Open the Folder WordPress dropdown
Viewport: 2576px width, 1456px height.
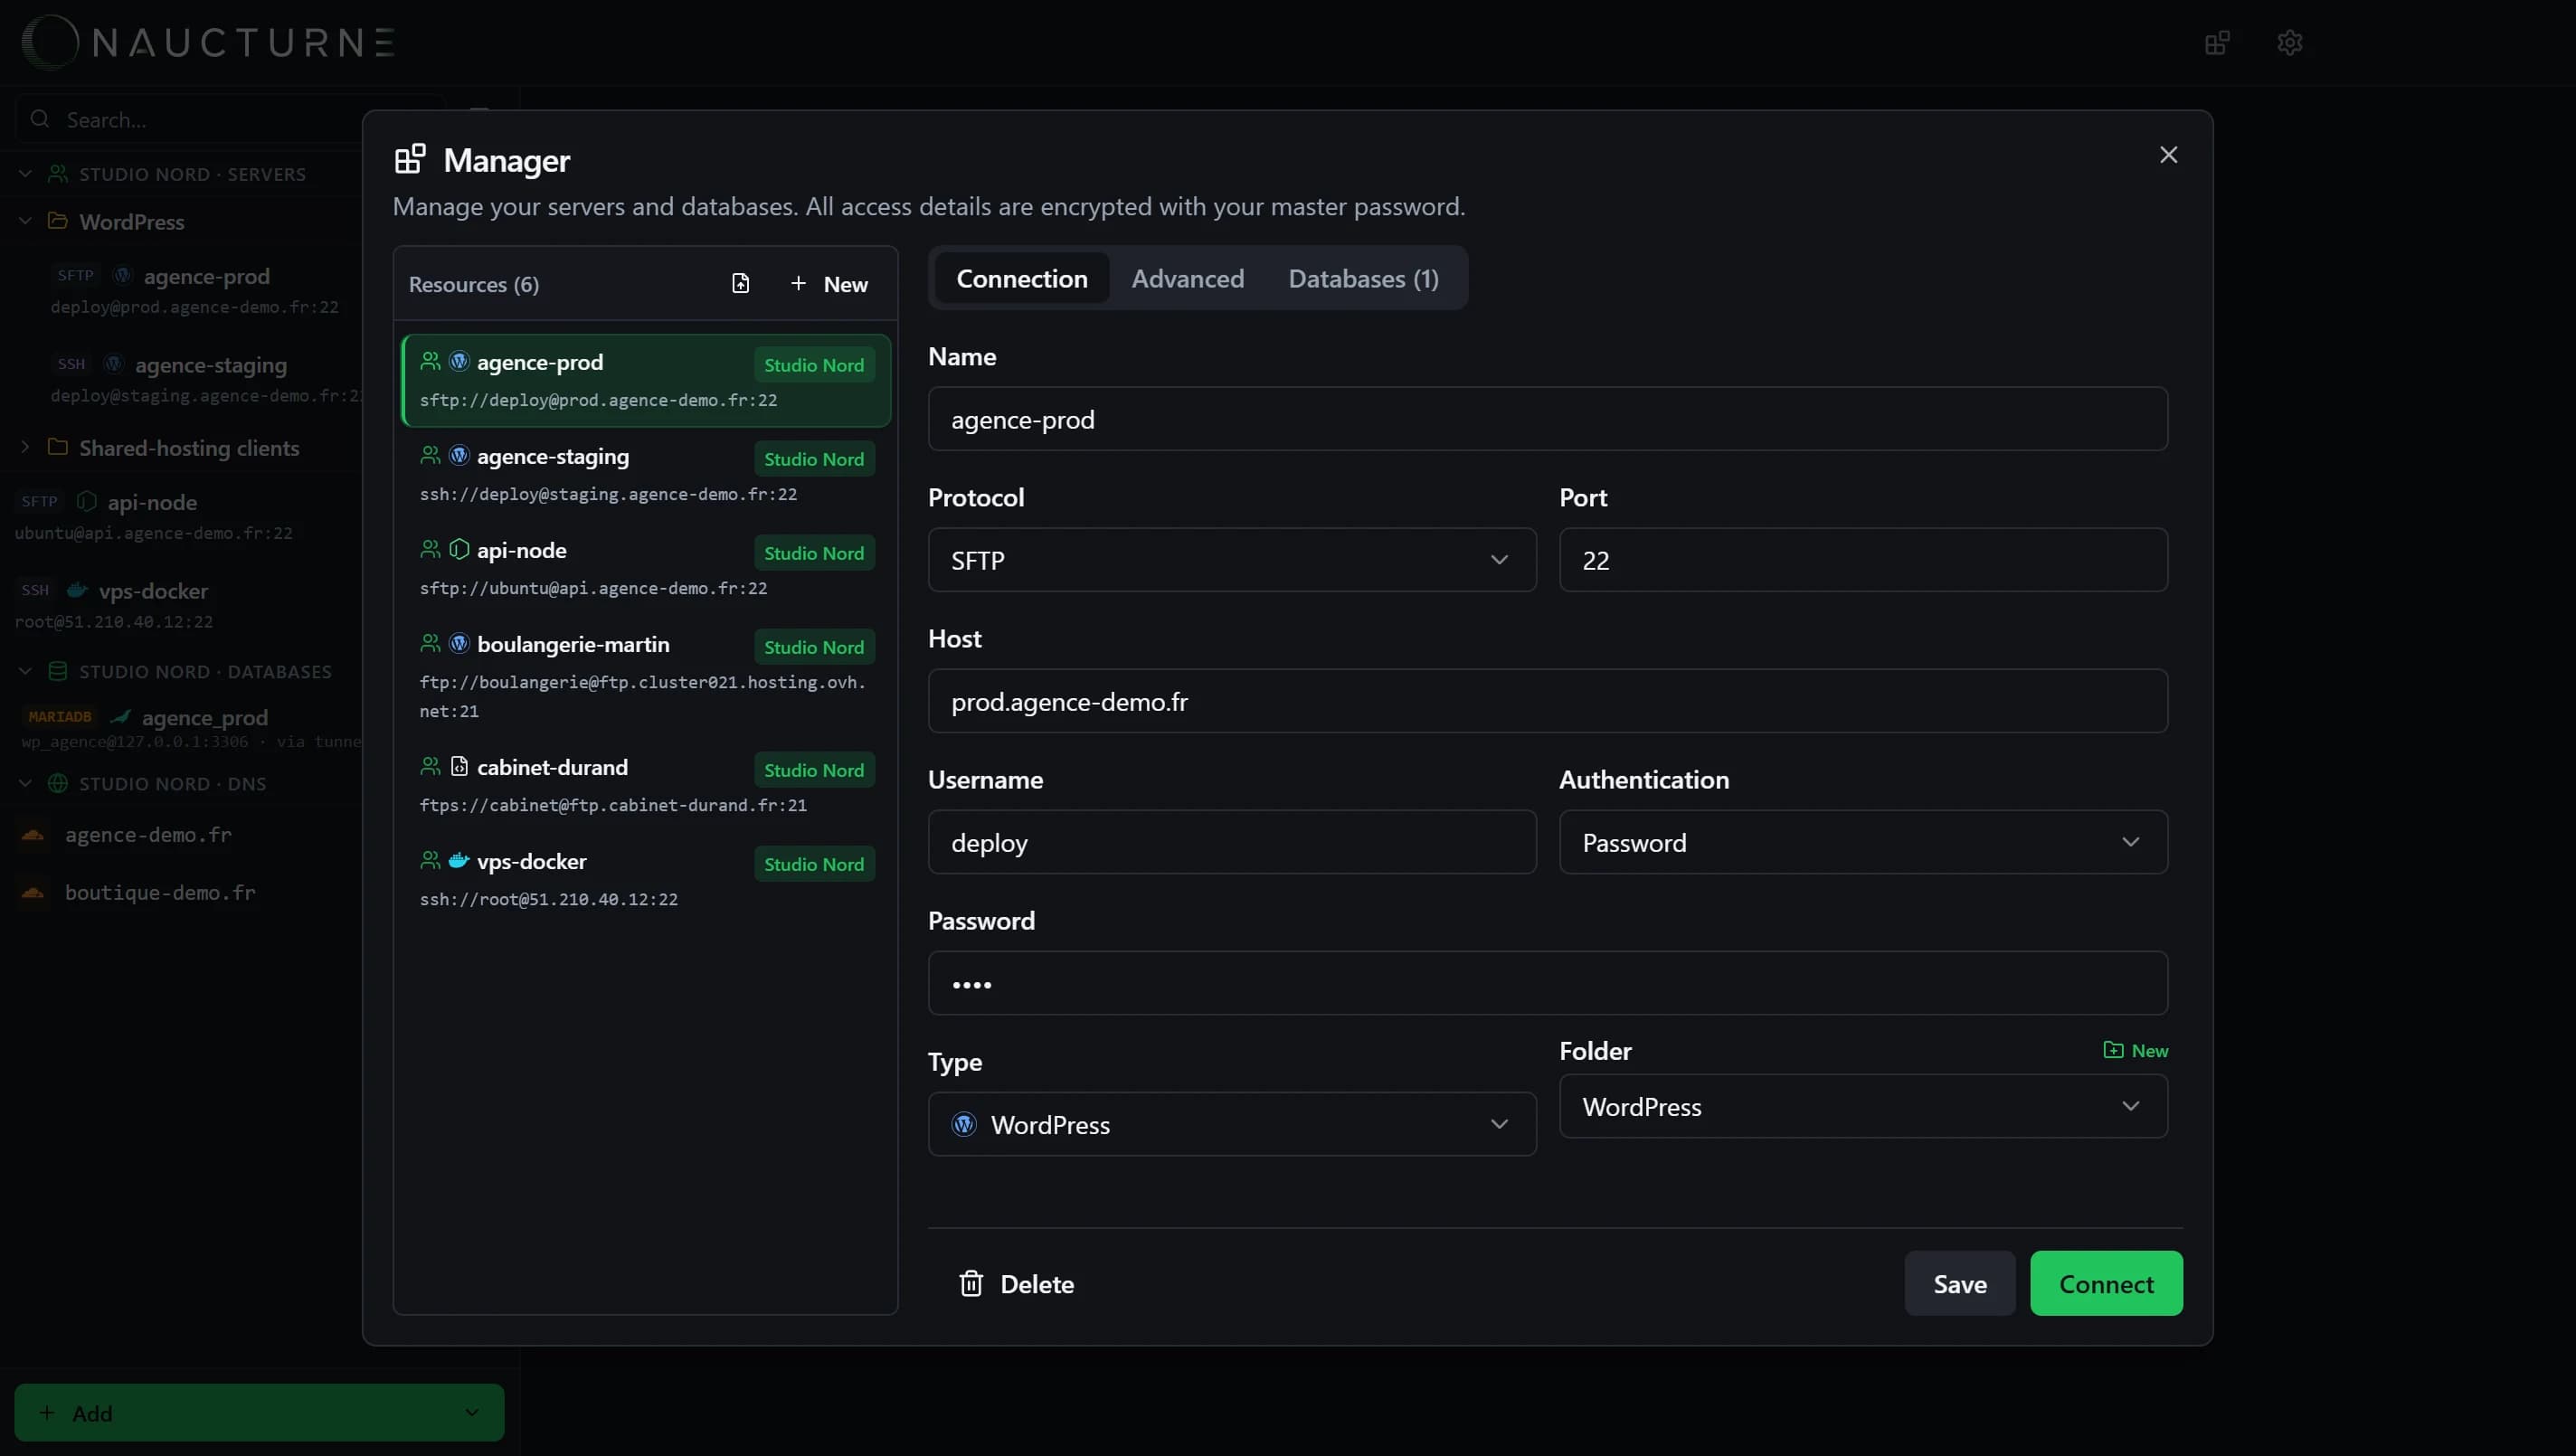pos(1863,1106)
